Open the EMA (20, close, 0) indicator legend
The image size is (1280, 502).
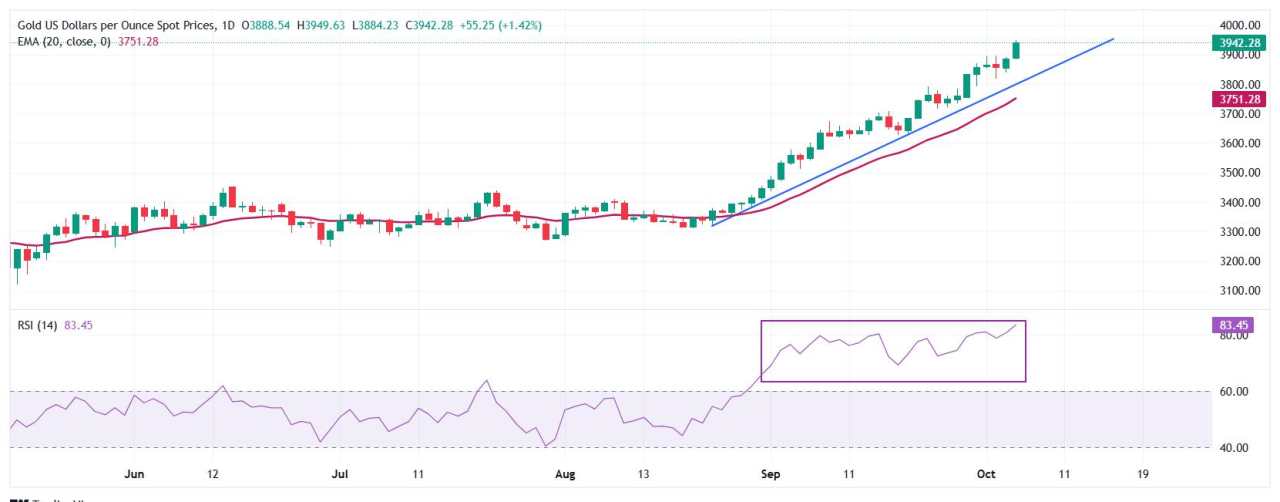pos(65,41)
